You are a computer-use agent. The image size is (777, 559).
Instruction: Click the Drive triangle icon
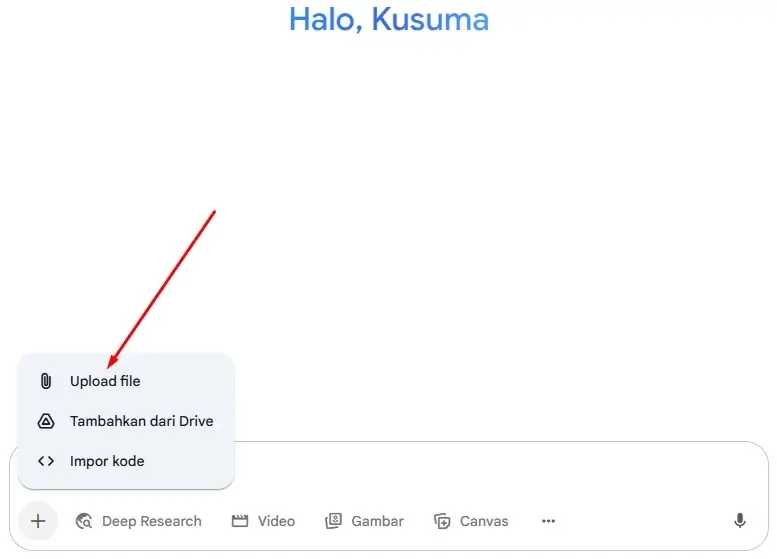(x=46, y=421)
